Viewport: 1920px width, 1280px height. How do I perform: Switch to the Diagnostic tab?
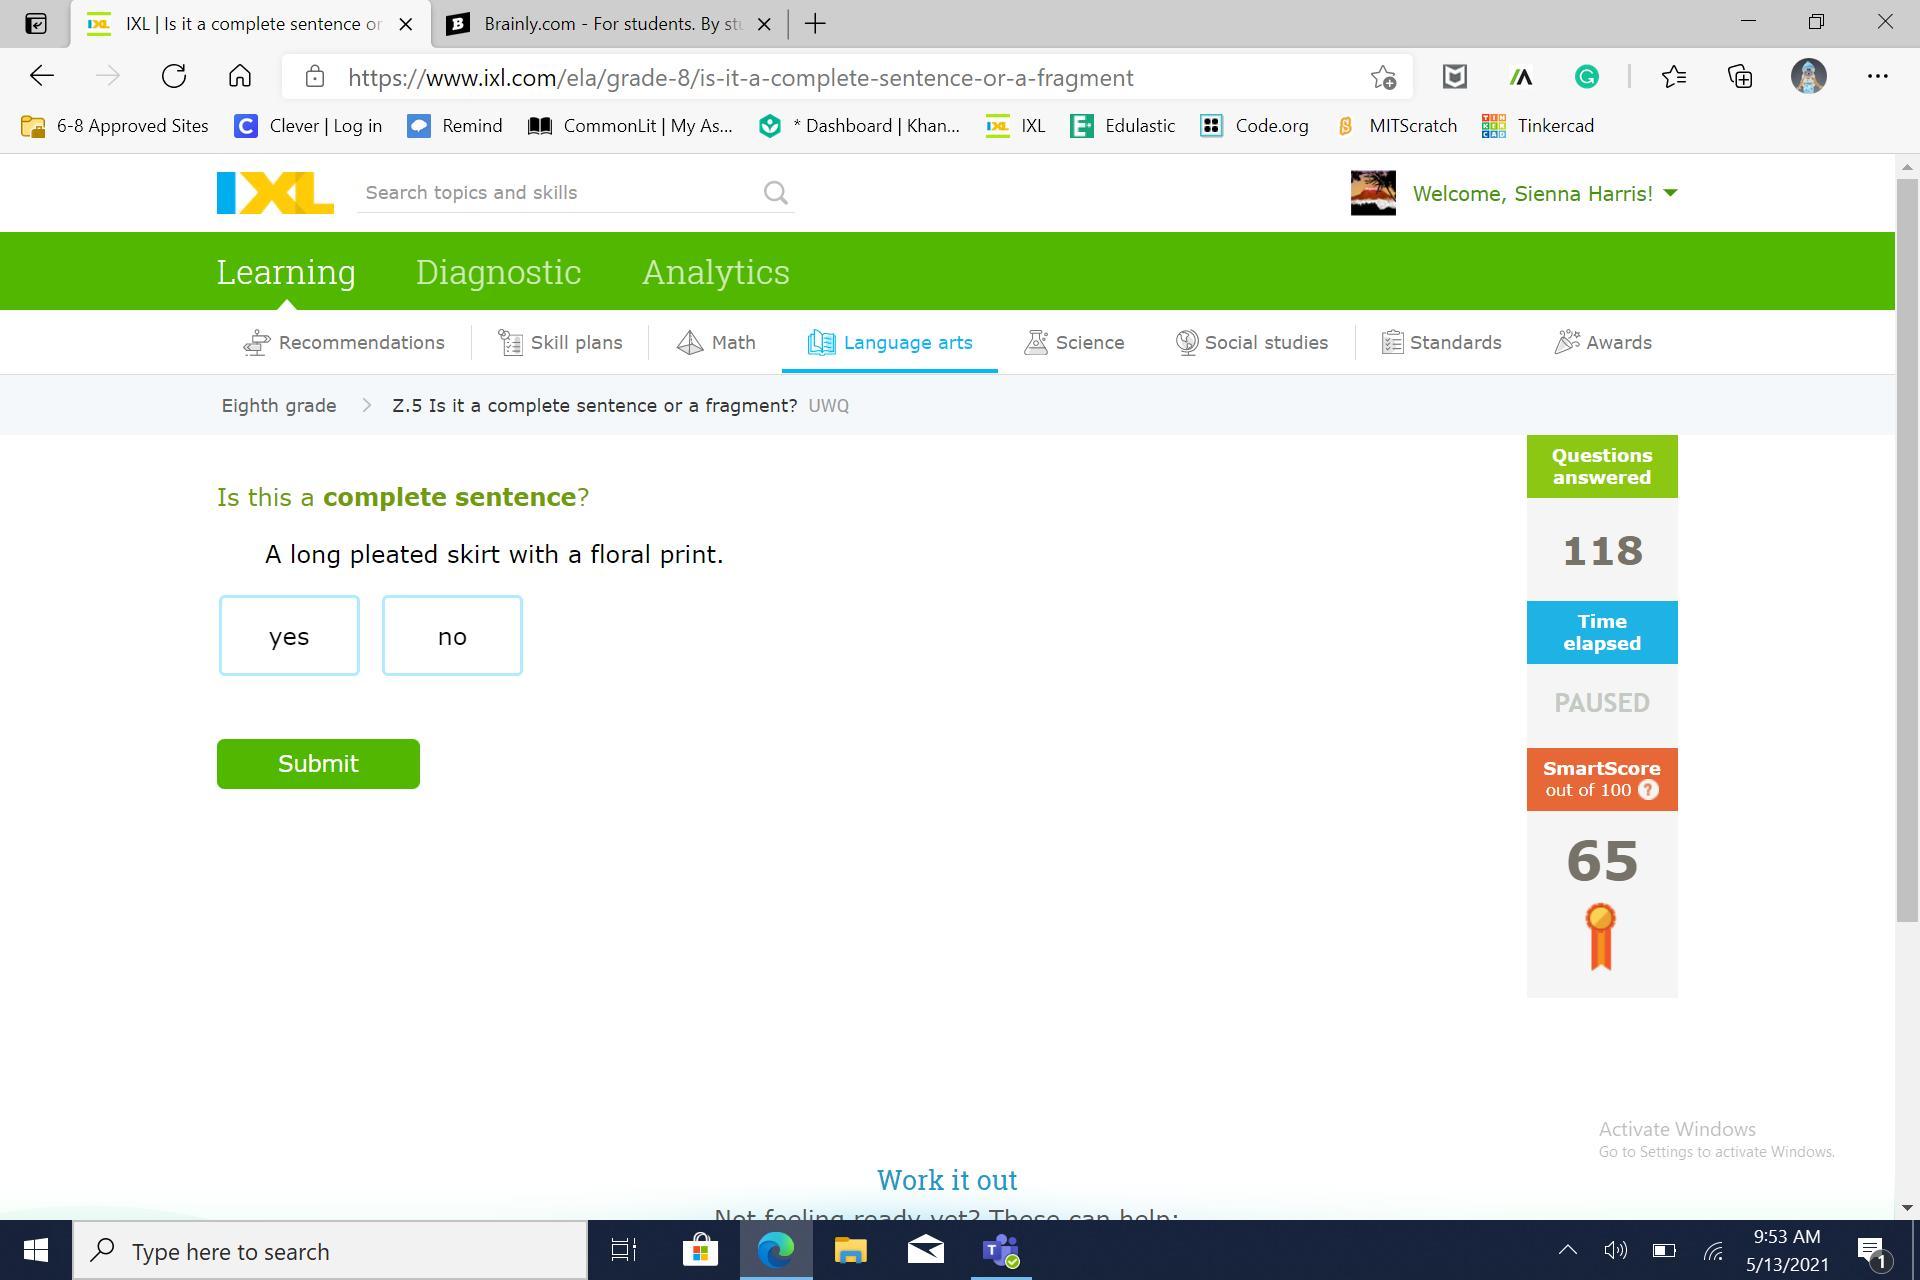pos(498,272)
